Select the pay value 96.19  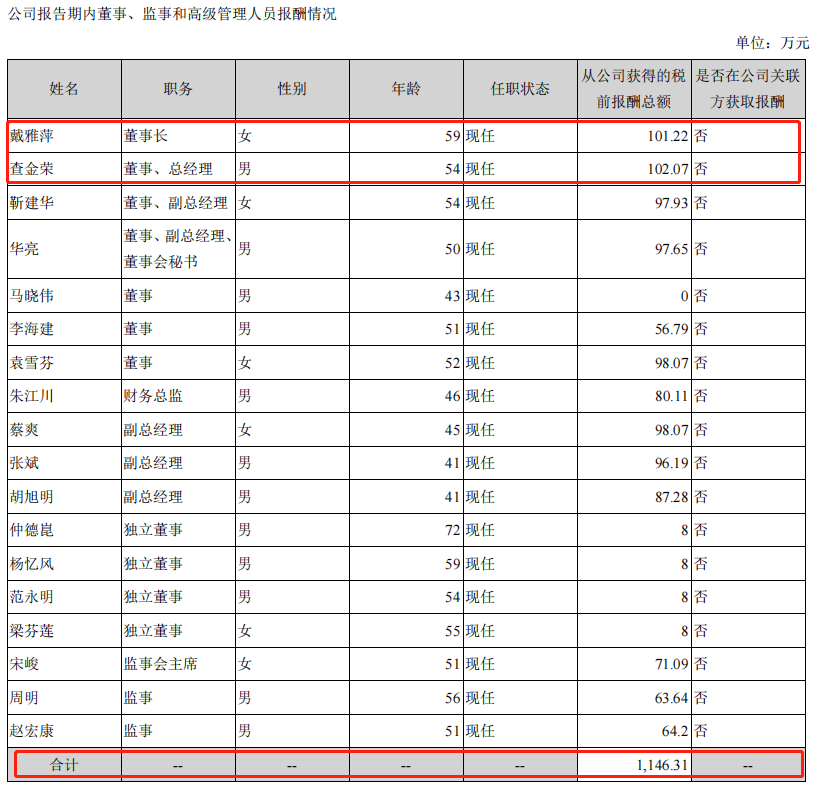point(671,463)
